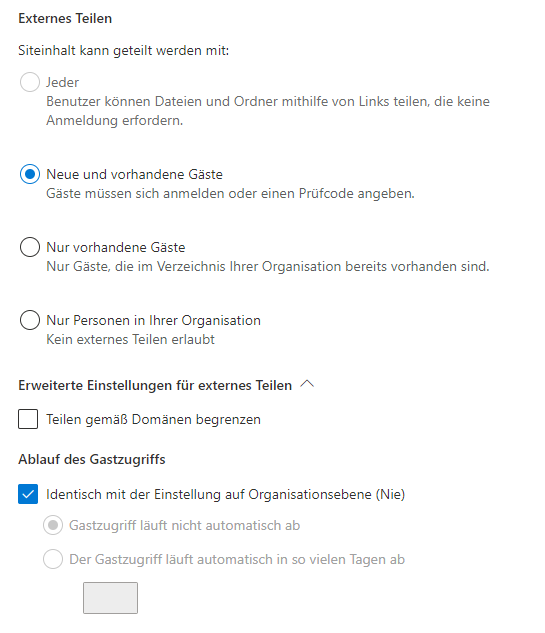This screenshot has width=545, height=633.
Task: Click the "Kein externes Teilen erlaubt" description
Action: pos(130,340)
